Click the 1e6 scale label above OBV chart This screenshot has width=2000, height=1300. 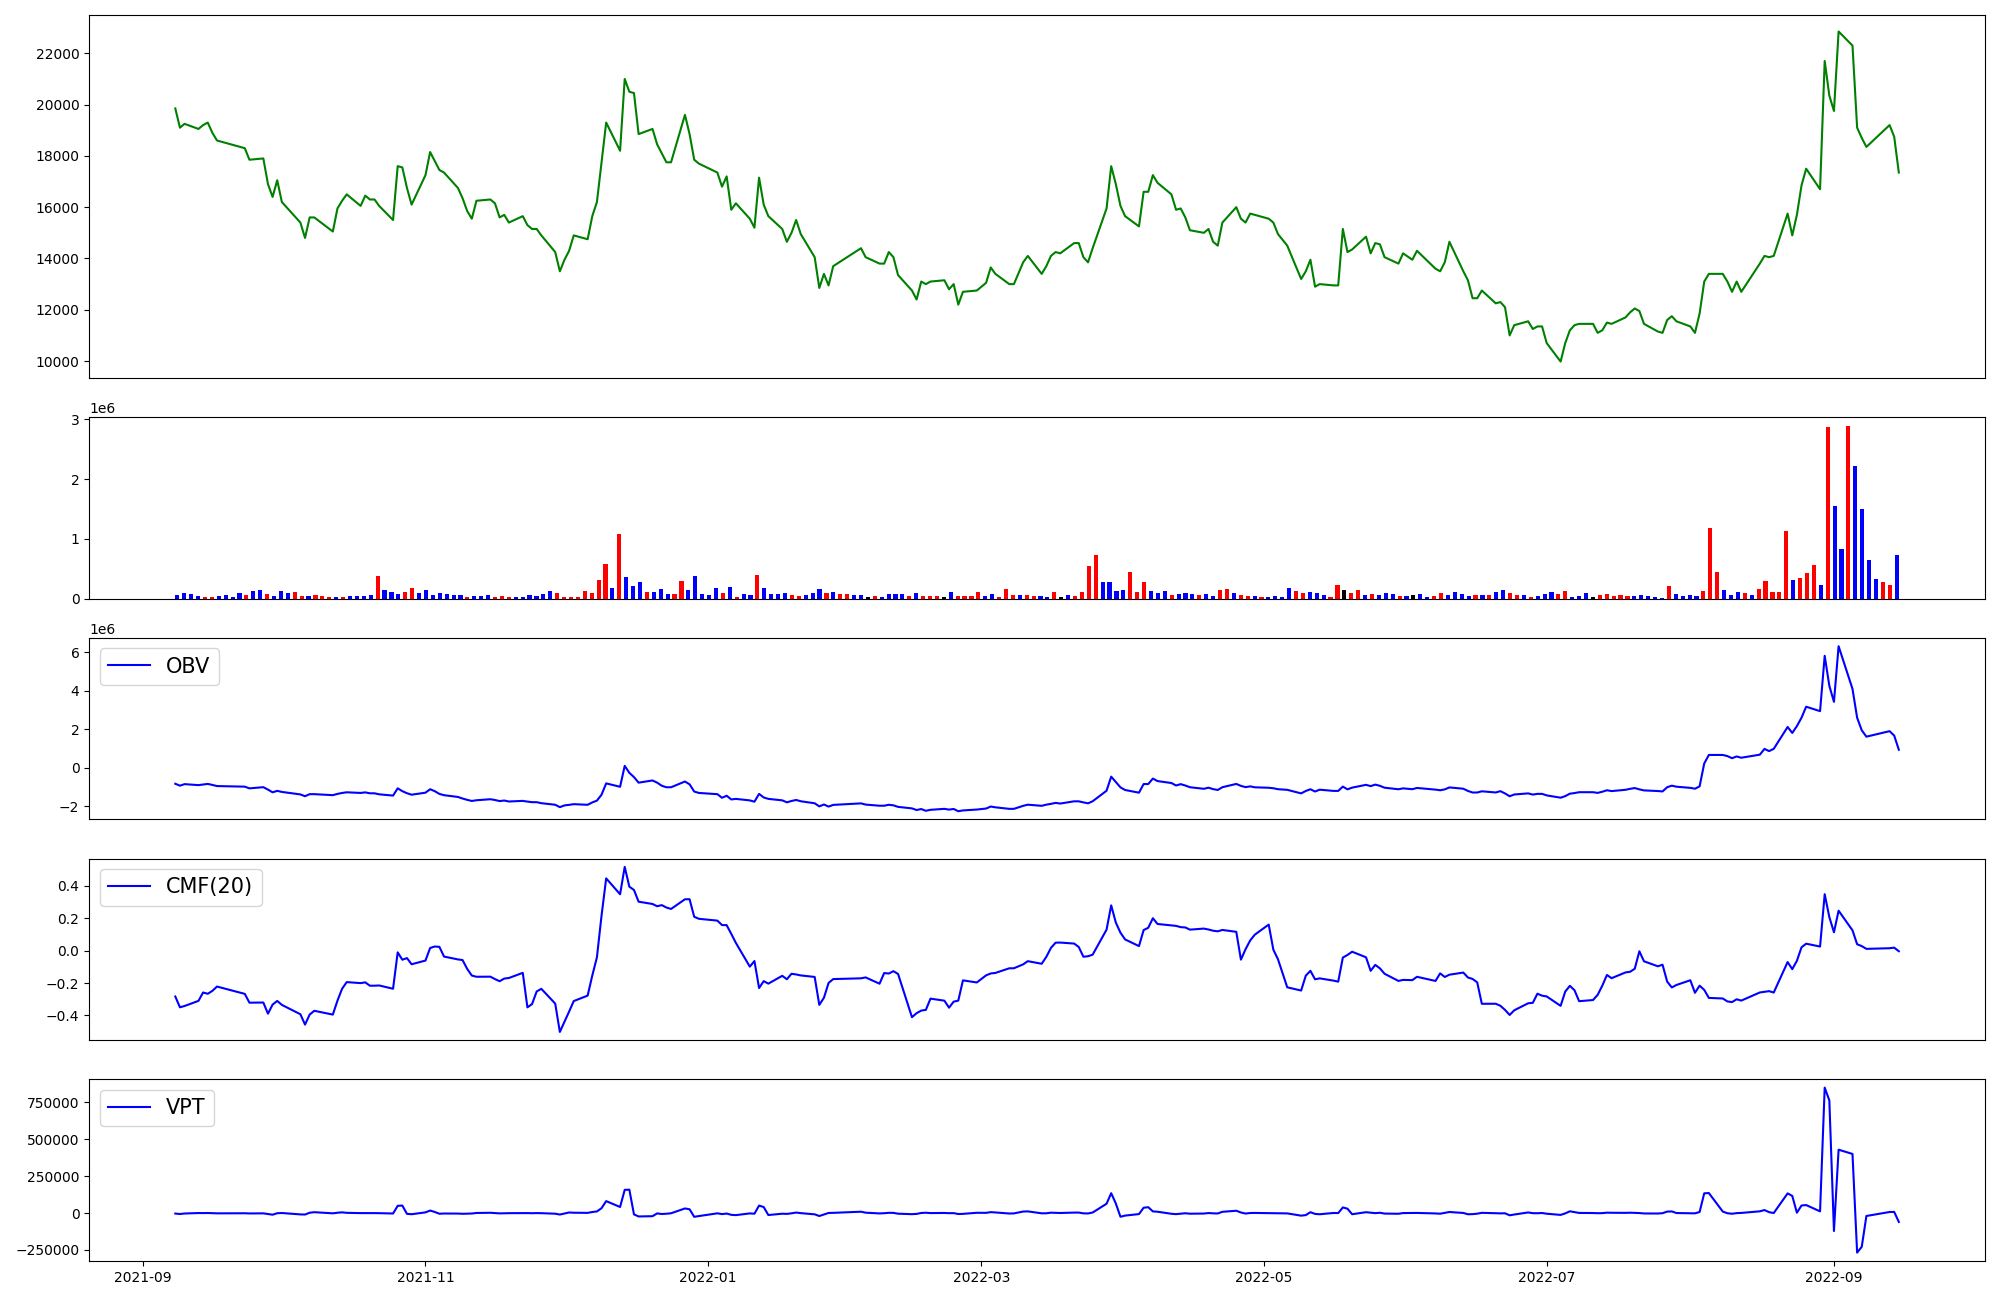pos(103,629)
